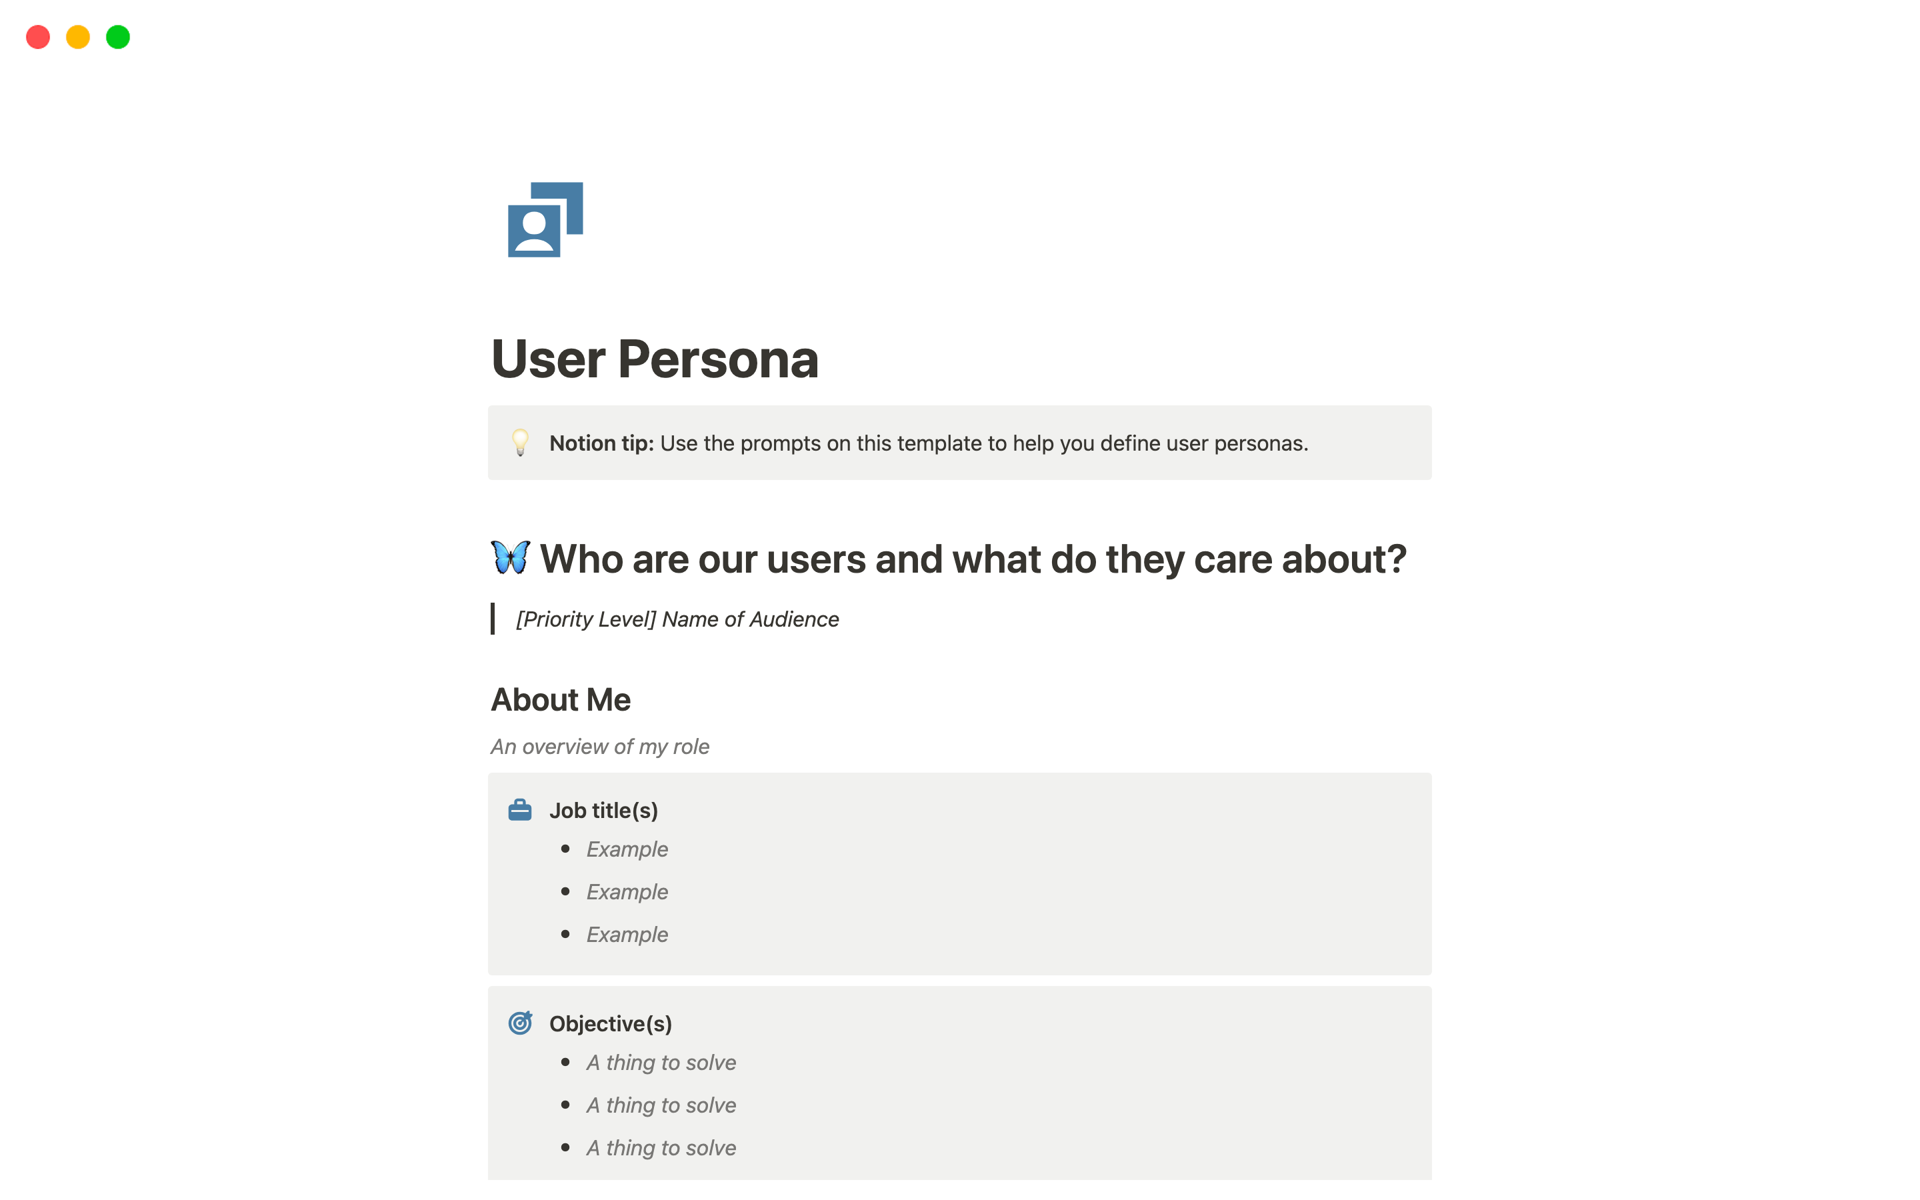Click the "[Priority Level] Name of Audience" quote
Screen dimensions: 1920x1200
[677, 619]
